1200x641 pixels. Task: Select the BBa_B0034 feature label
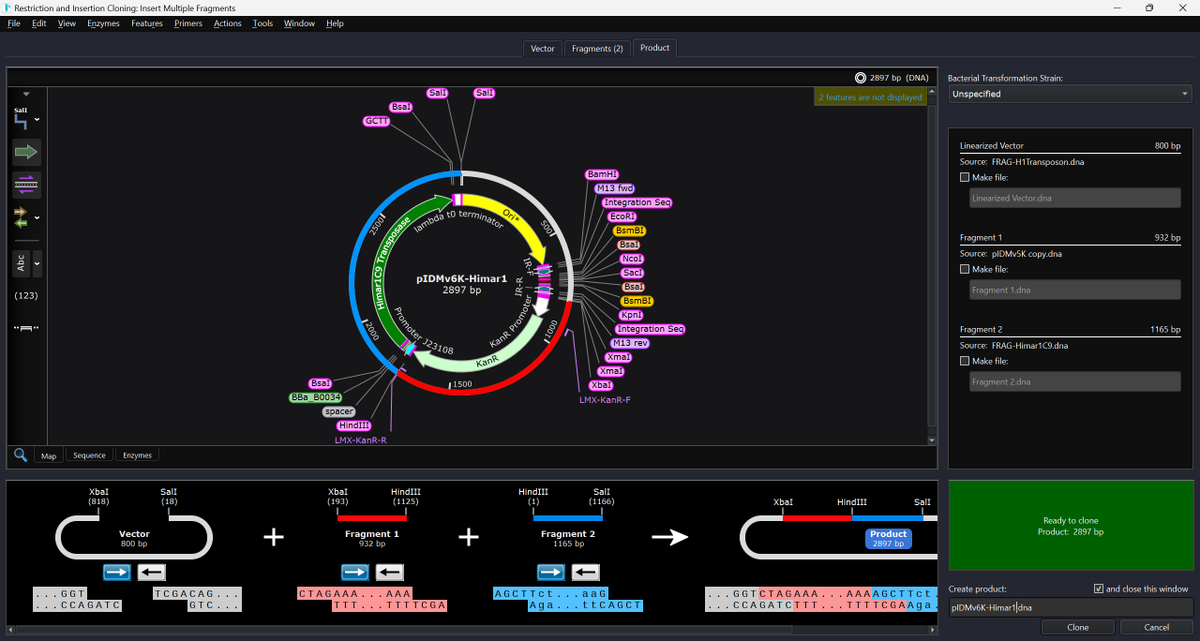[x=316, y=397]
